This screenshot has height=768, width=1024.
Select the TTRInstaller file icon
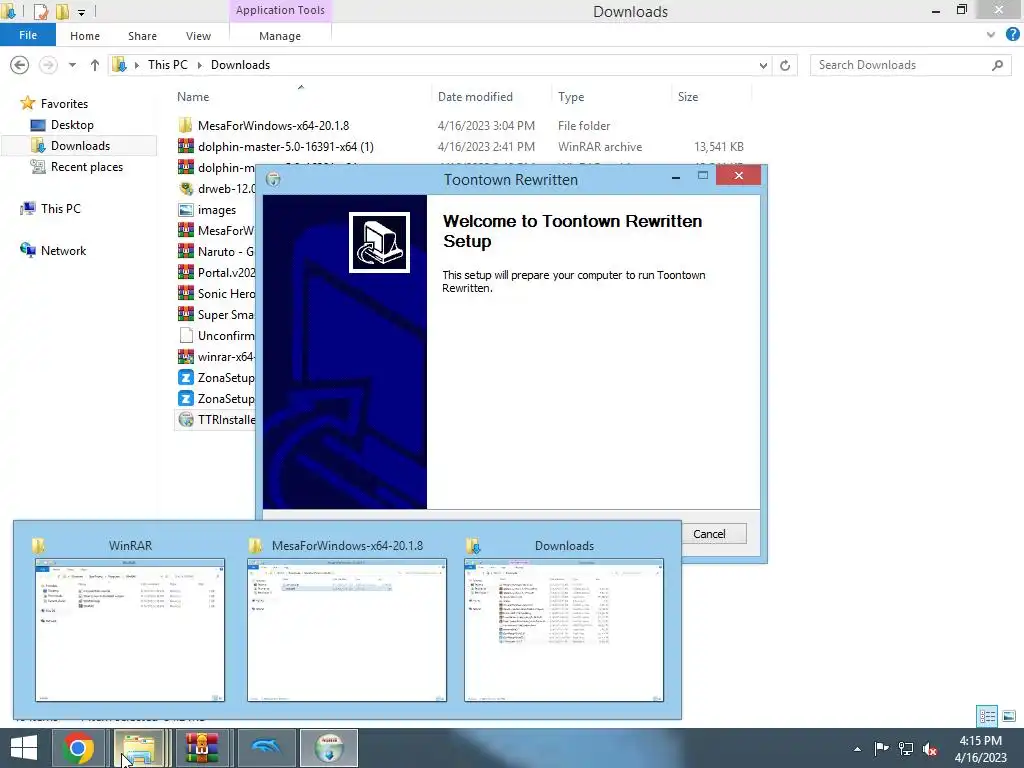tap(185, 419)
